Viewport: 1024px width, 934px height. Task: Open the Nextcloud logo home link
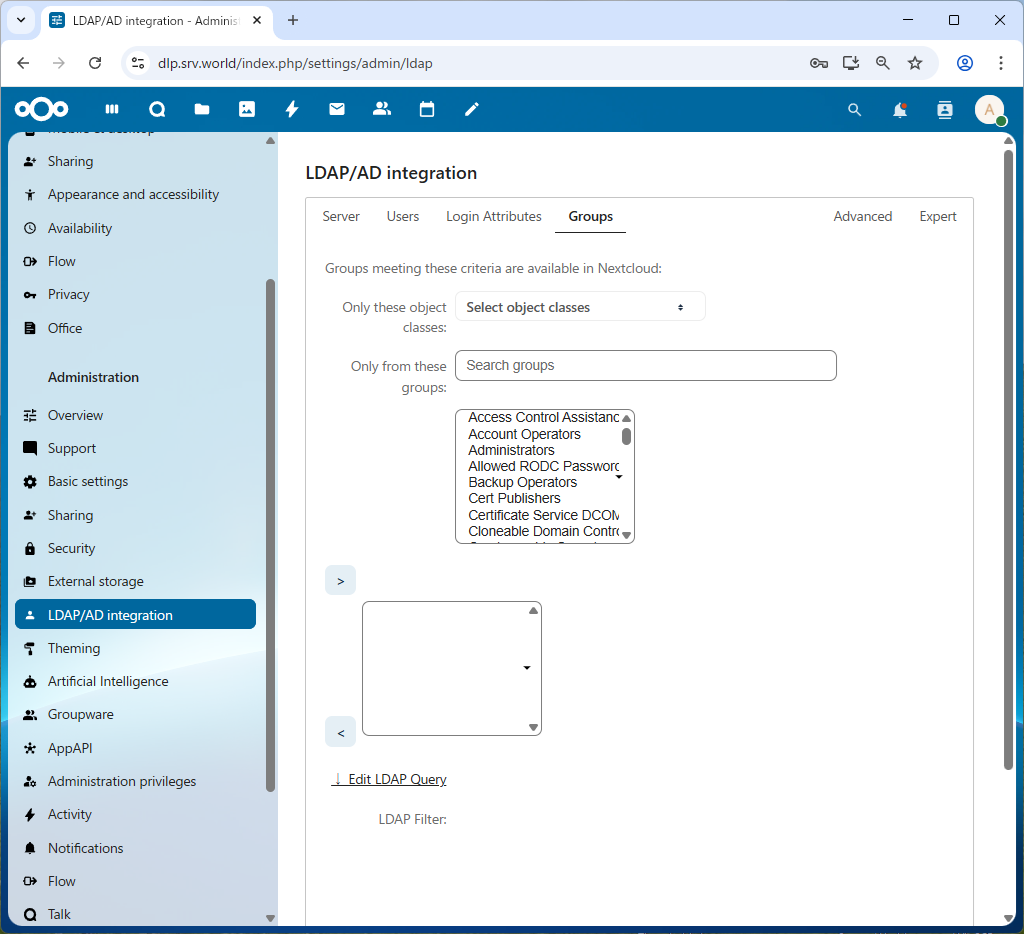click(x=41, y=109)
